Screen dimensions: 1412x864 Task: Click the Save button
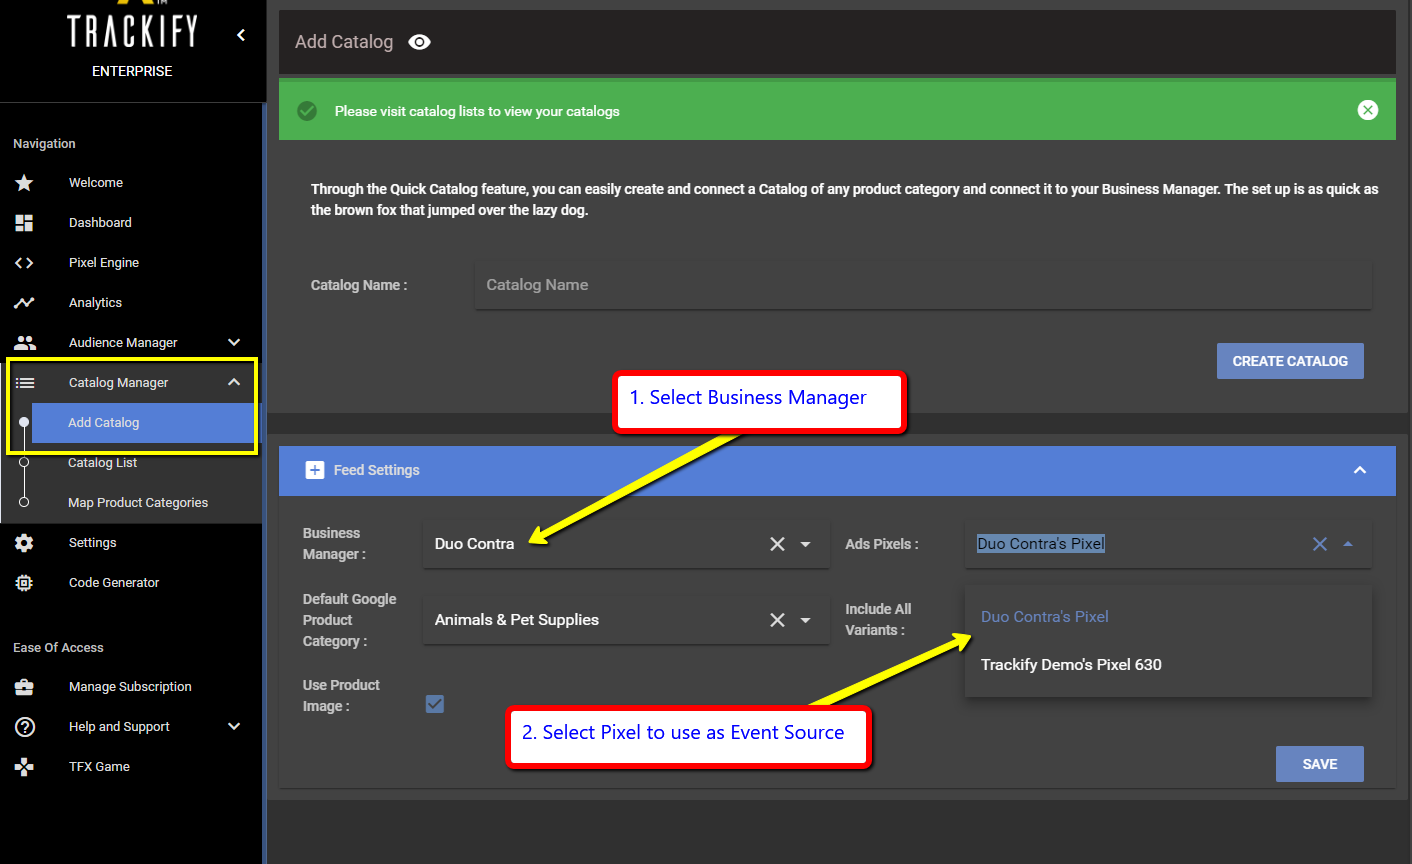click(1320, 764)
